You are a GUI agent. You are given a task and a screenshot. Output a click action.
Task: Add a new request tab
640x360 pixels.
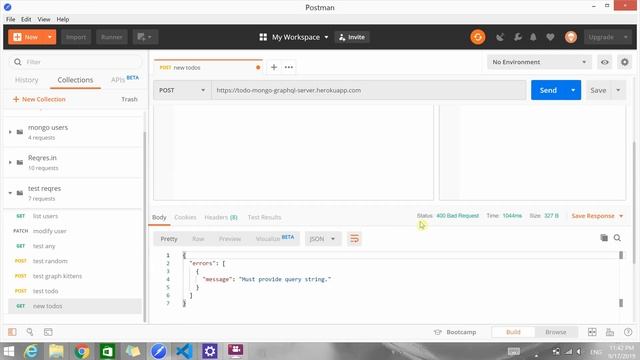(x=274, y=67)
